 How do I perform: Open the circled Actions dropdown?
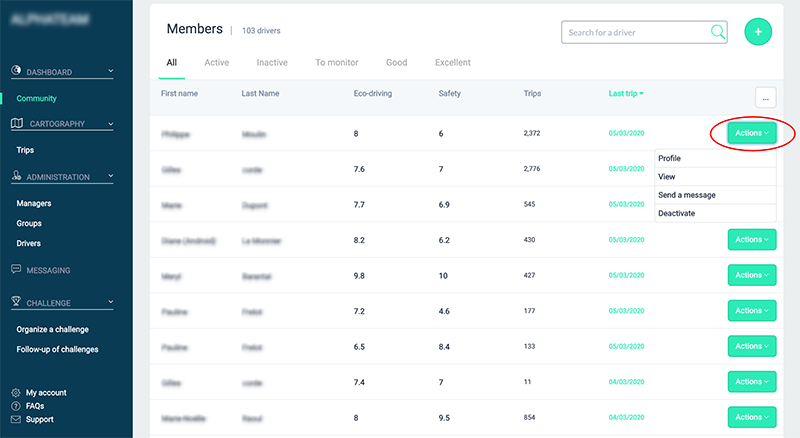pyautogui.click(x=751, y=133)
